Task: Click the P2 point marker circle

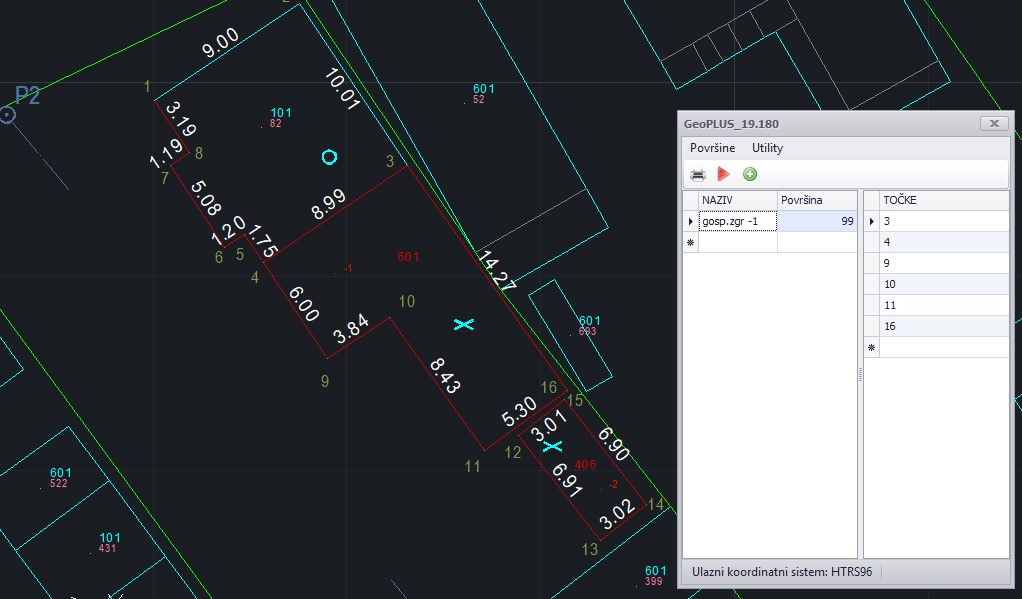Action: (x=7, y=116)
